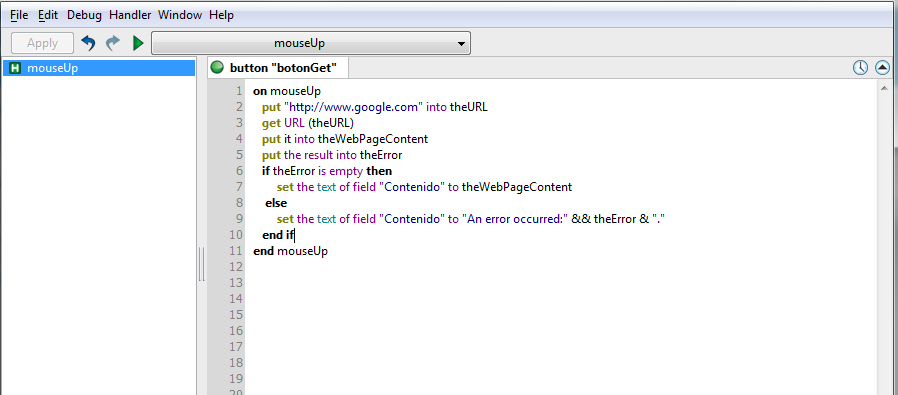Open the Debug menu
The height and width of the screenshot is (395, 898).
pyautogui.click(x=84, y=15)
